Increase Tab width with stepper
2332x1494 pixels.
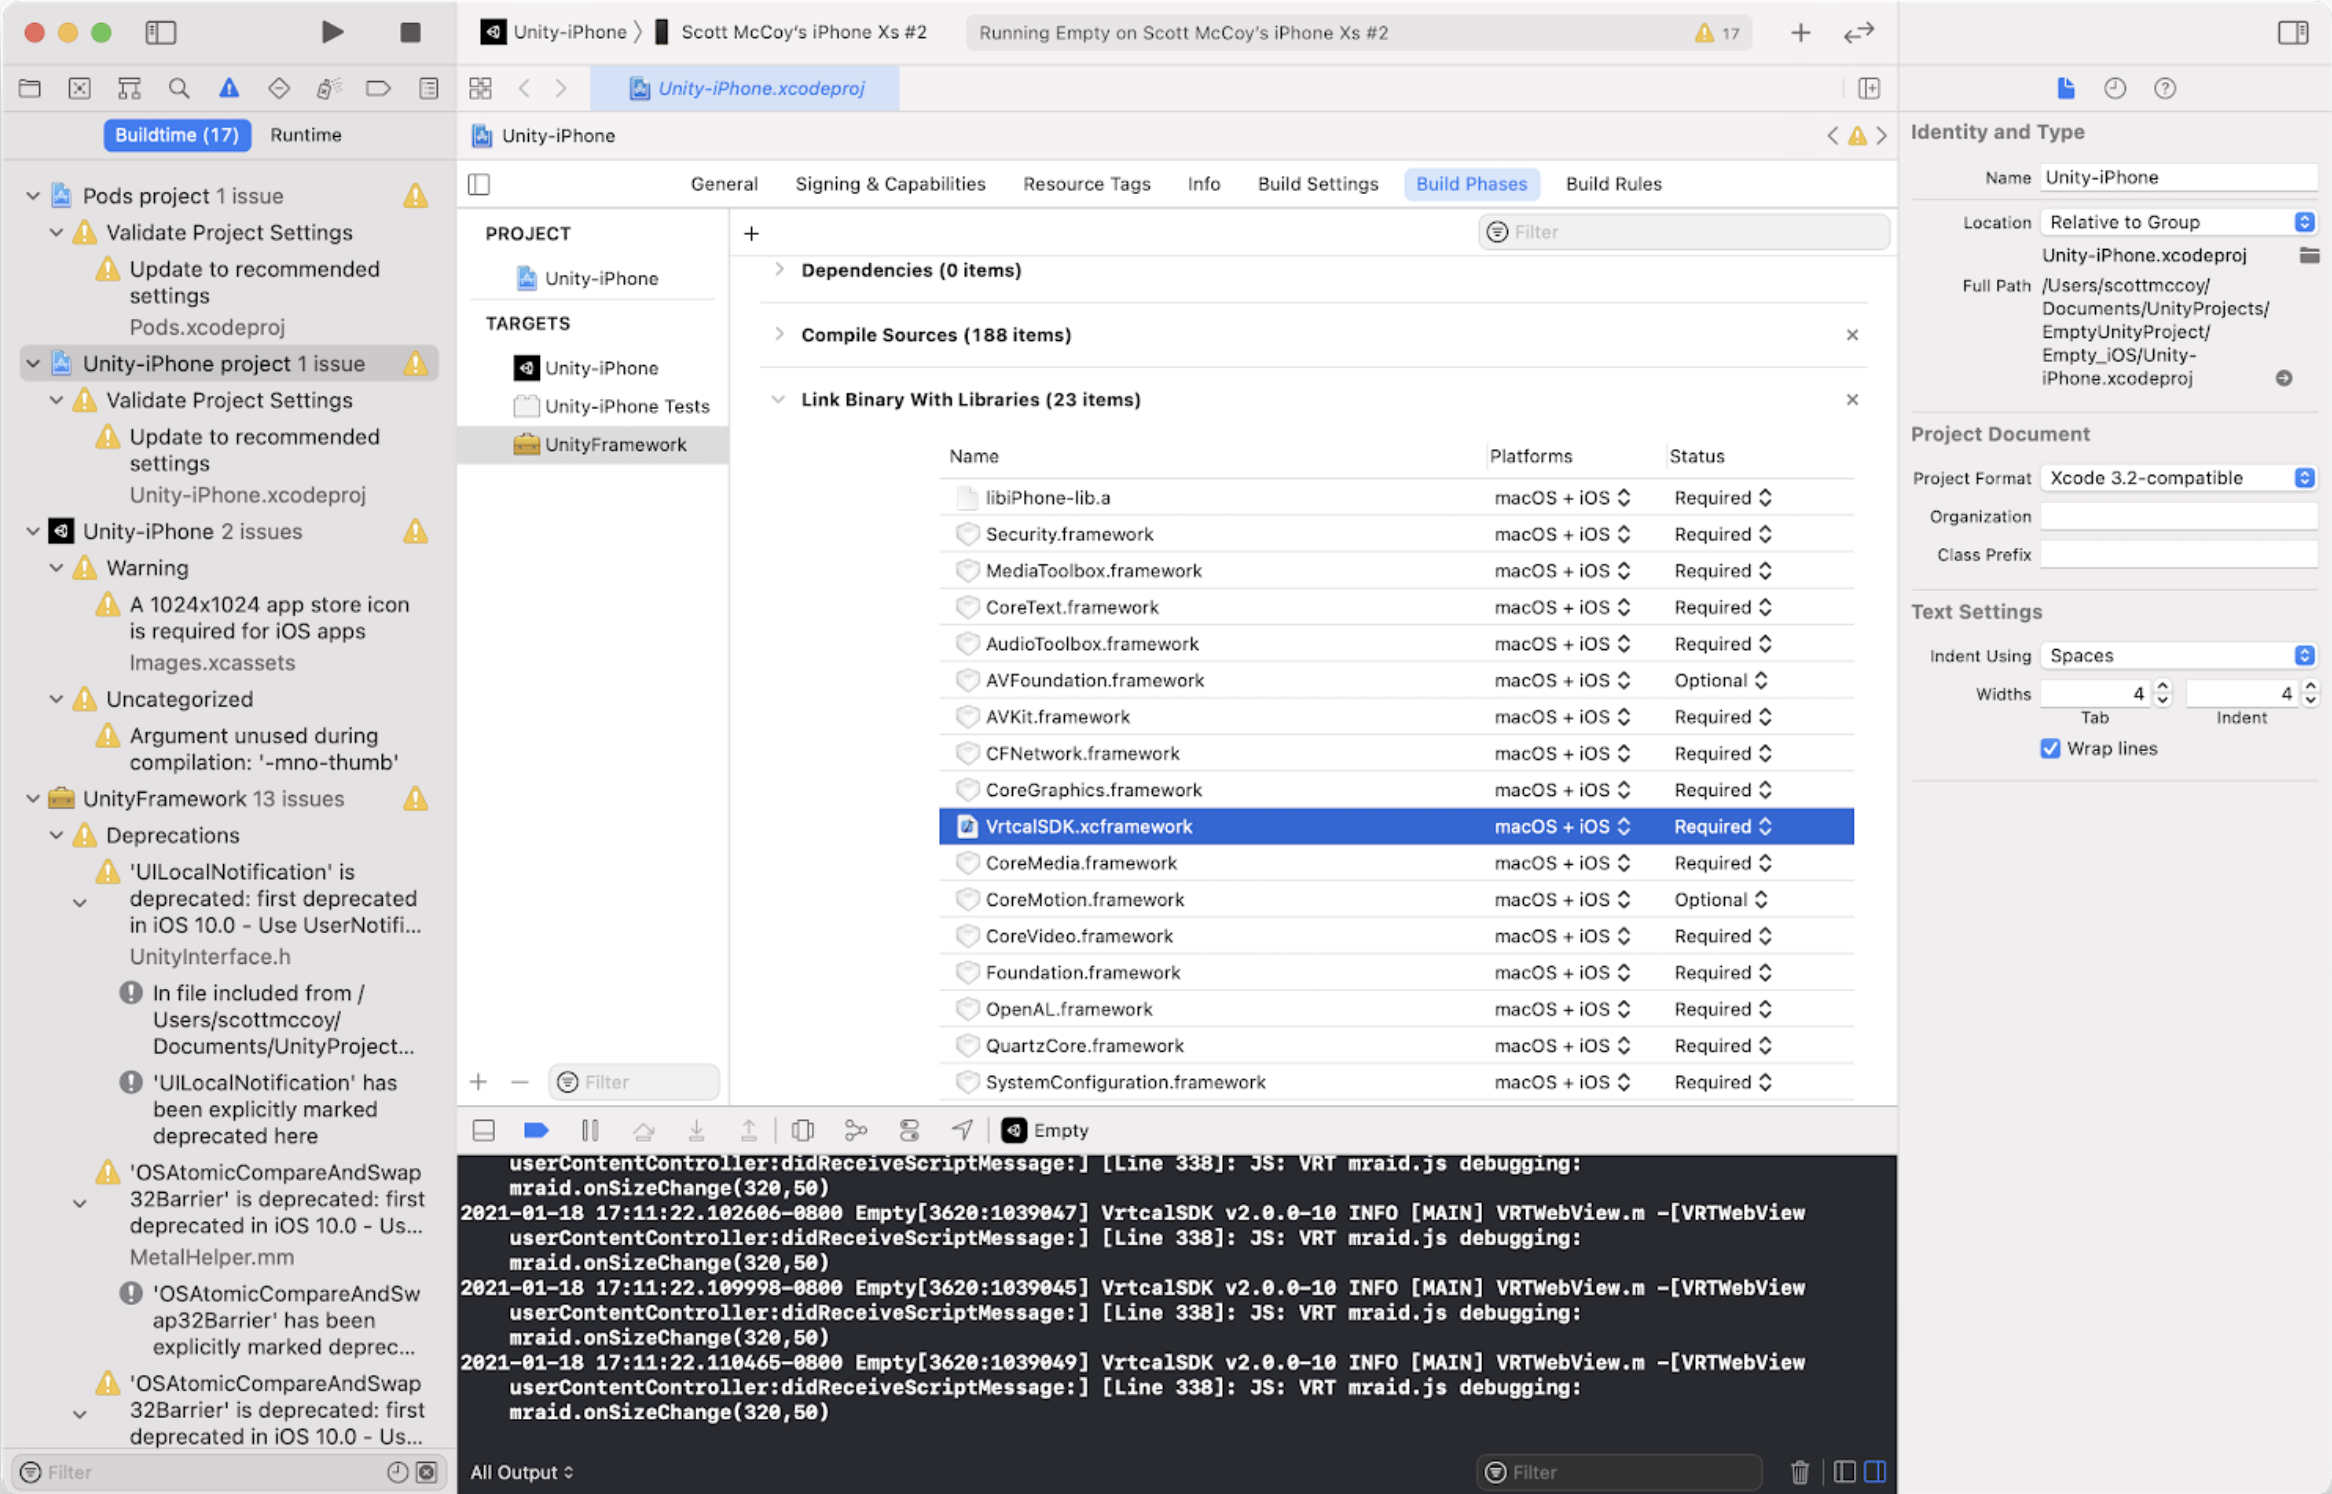pos(2162,687)
